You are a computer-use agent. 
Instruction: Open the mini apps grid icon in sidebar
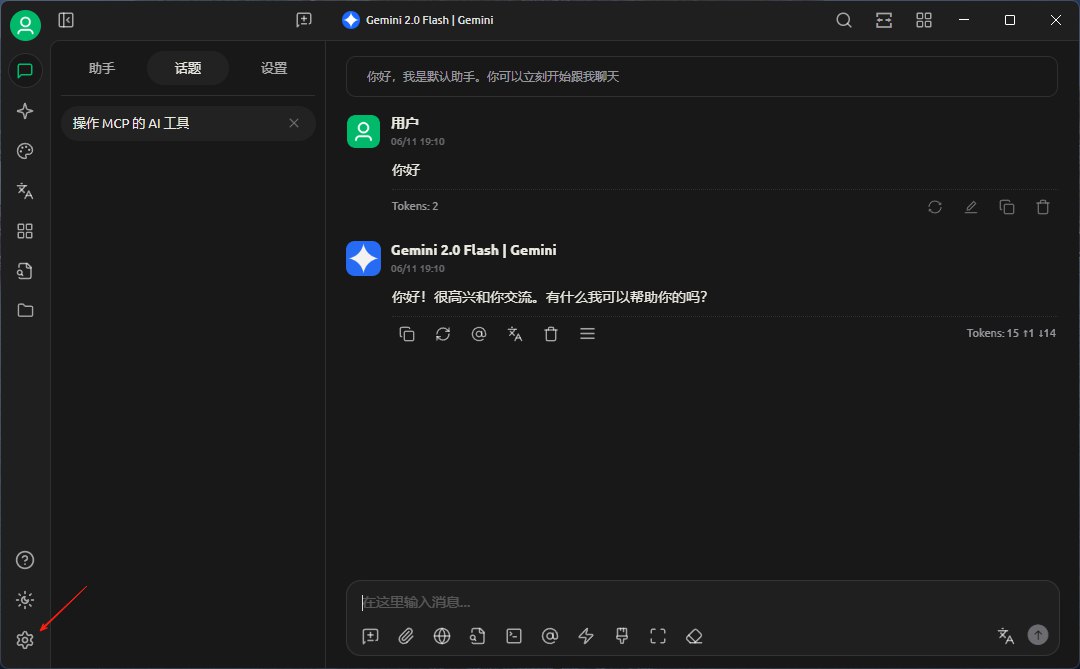tap(25, 231)
